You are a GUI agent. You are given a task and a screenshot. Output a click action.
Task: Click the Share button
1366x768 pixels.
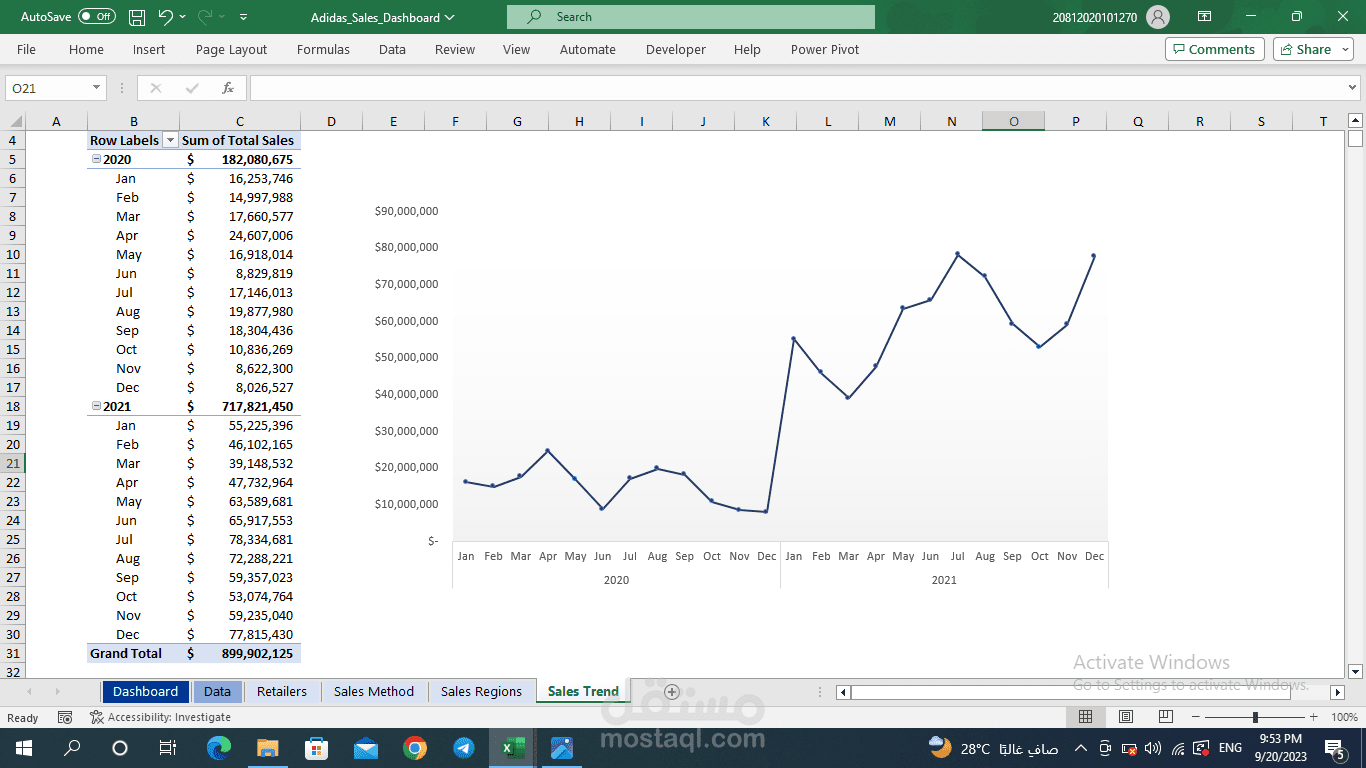(x=1313, y=49)
